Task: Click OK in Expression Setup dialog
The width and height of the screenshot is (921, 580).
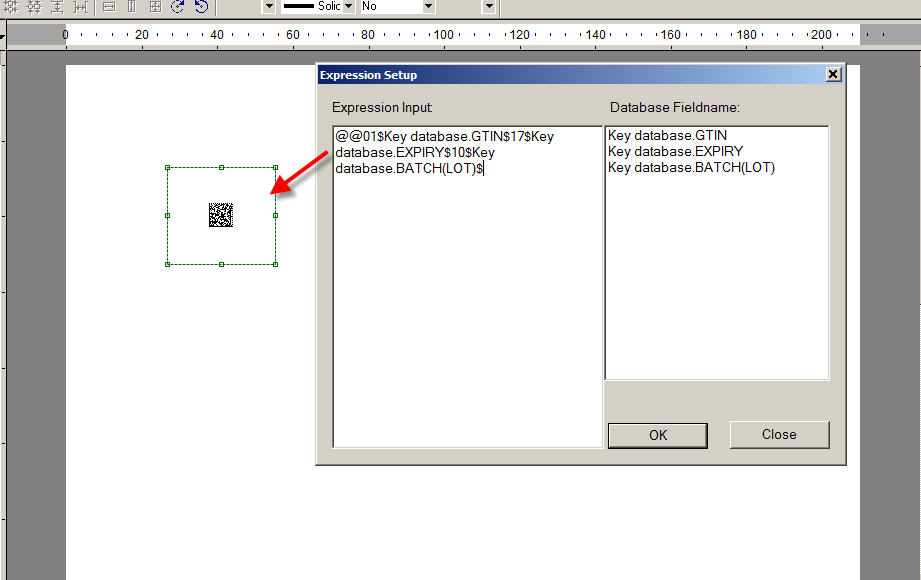Action: 657,435
